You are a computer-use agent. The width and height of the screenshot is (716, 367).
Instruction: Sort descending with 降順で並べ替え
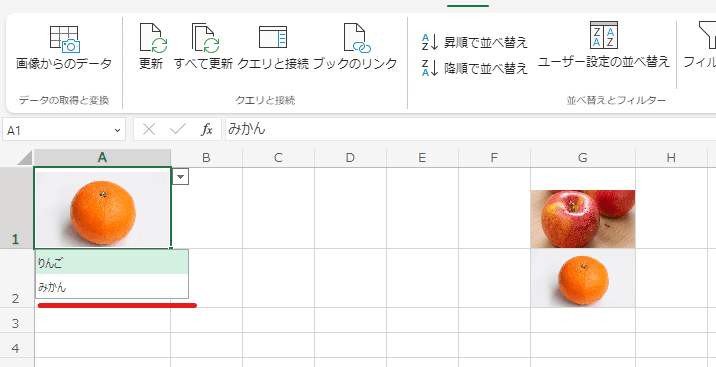tap(474, 68)
